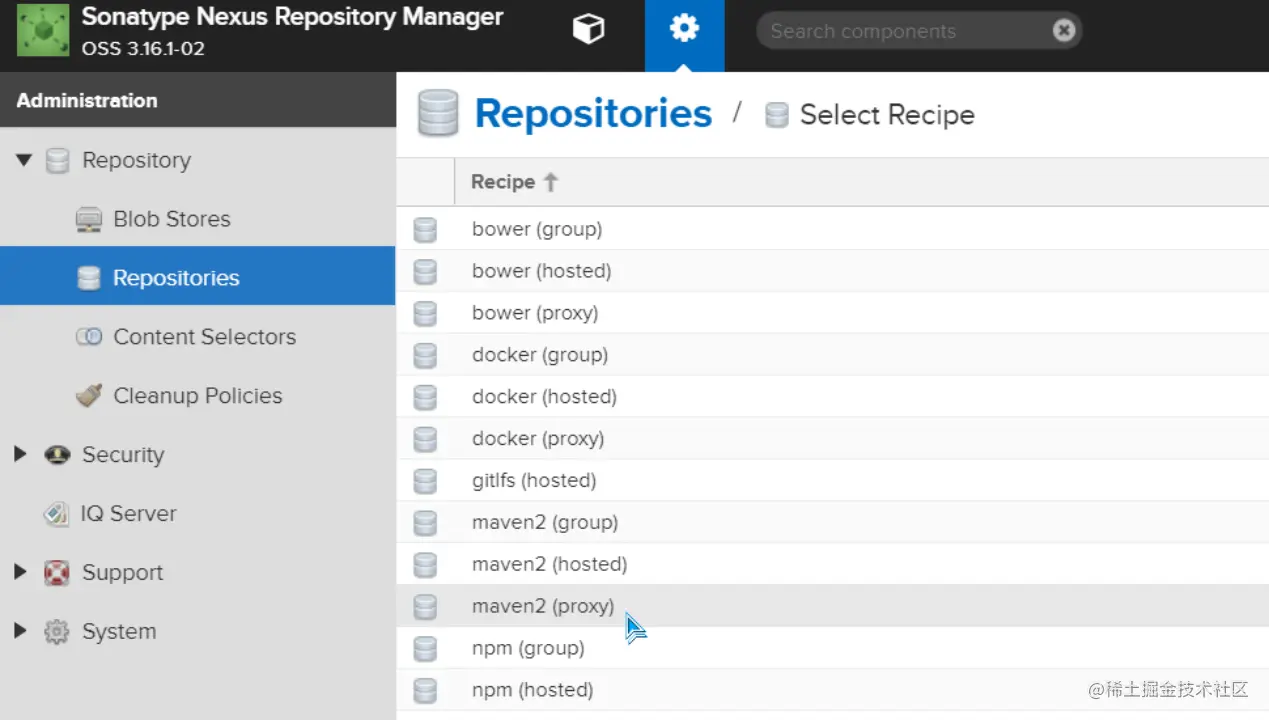Expand the System tree node arrow

(x=21, y=631)
